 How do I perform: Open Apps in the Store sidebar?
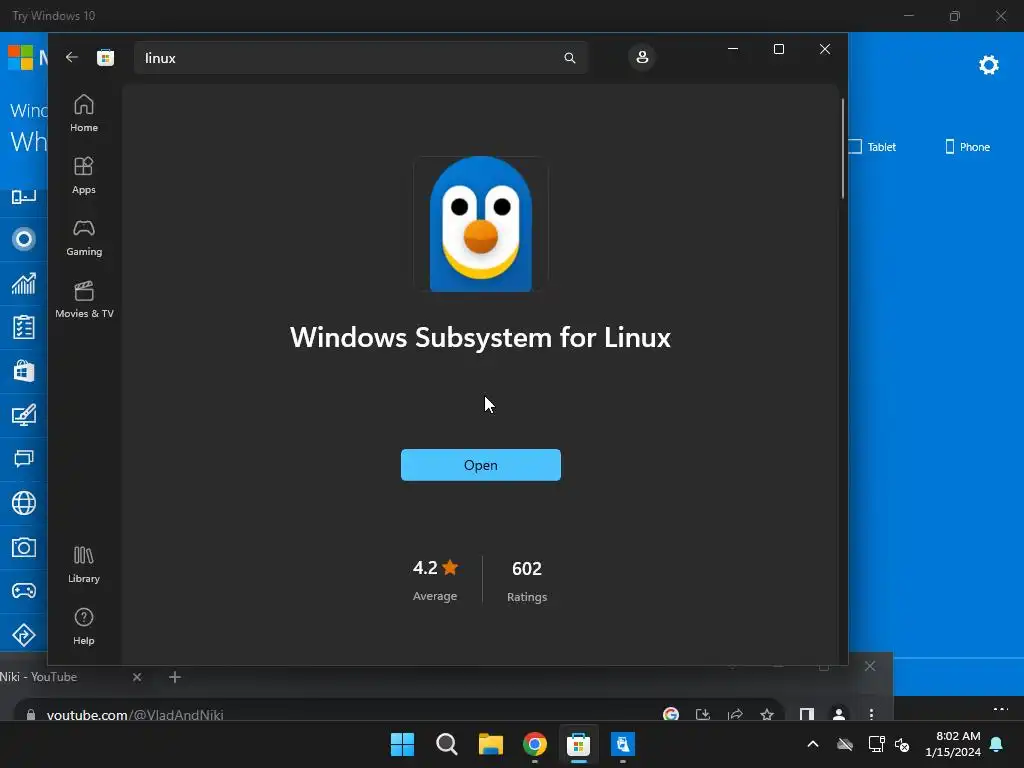[84, 176]
